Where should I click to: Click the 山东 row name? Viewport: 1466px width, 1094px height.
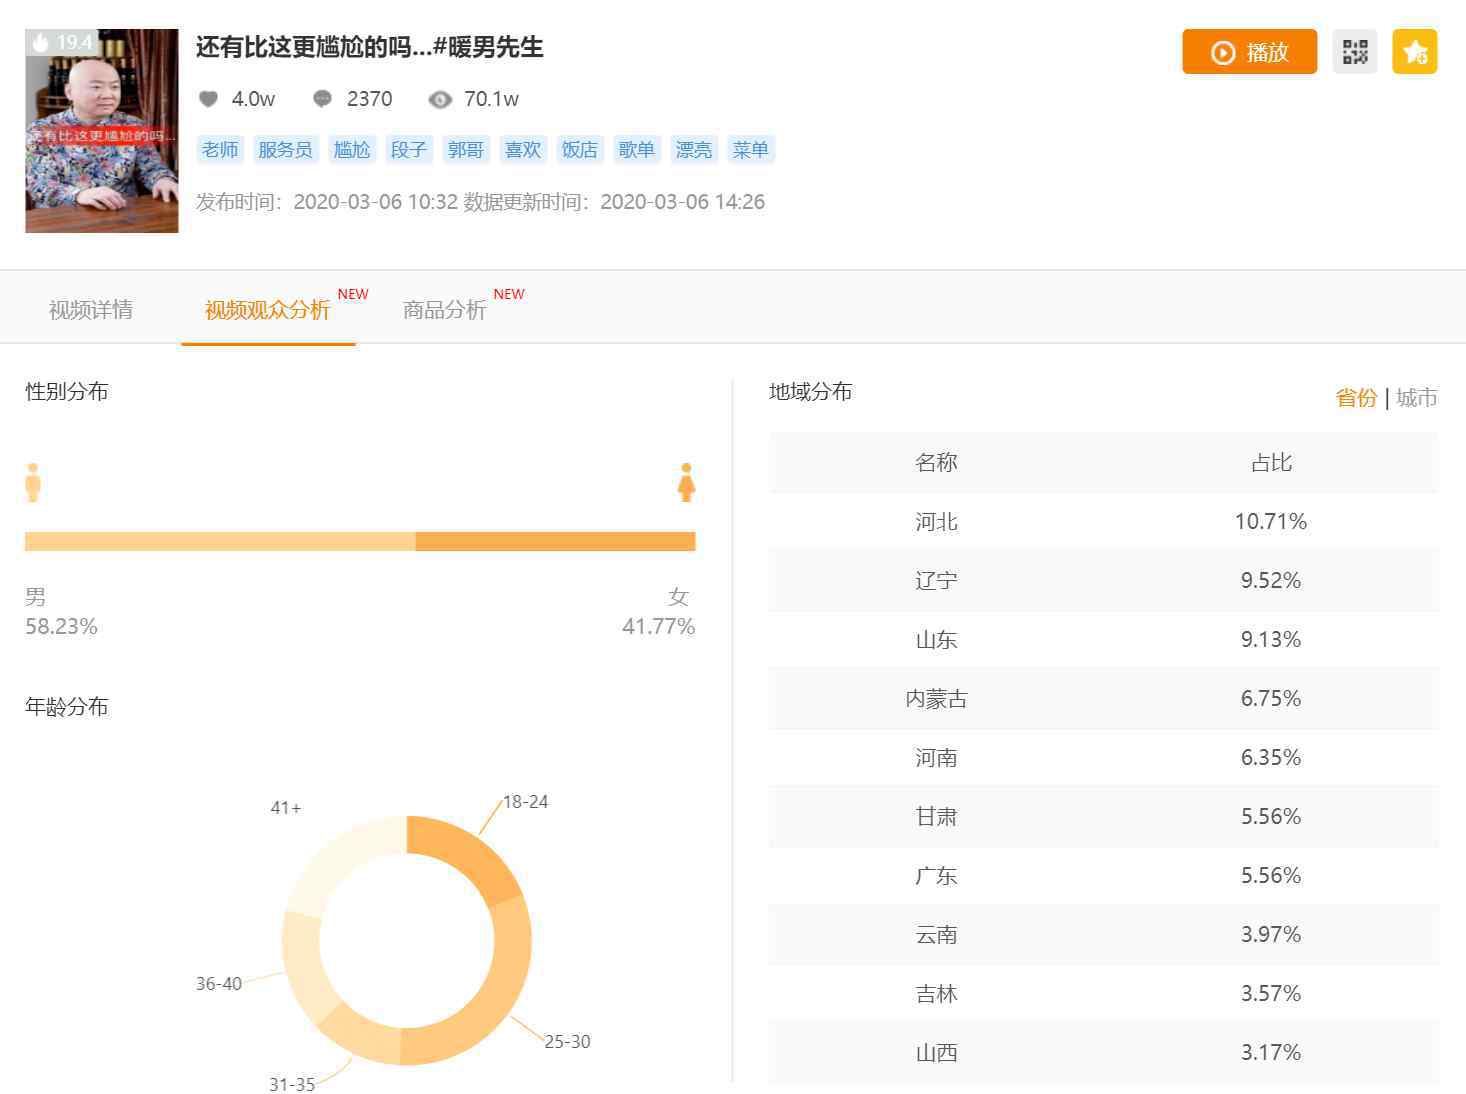(x=936, y=640)
